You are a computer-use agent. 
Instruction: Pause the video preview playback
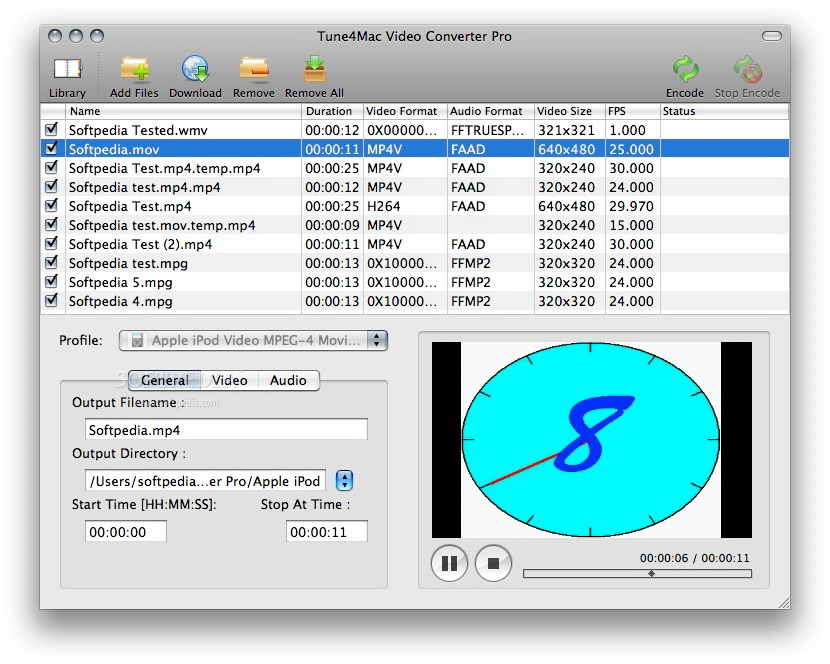449,563
